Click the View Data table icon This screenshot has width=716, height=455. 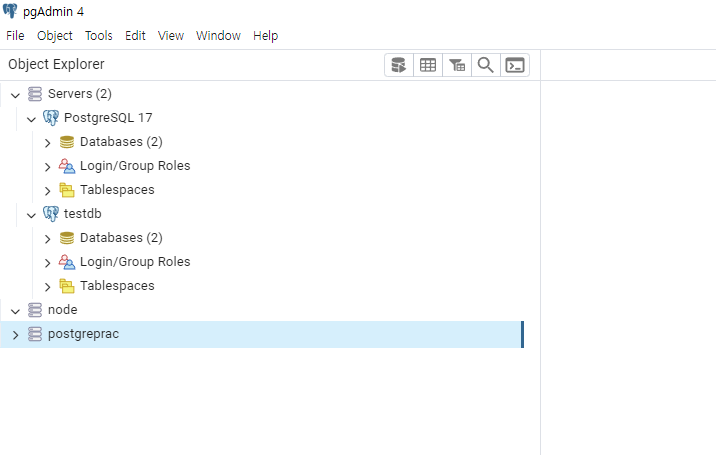coord(428,65)
